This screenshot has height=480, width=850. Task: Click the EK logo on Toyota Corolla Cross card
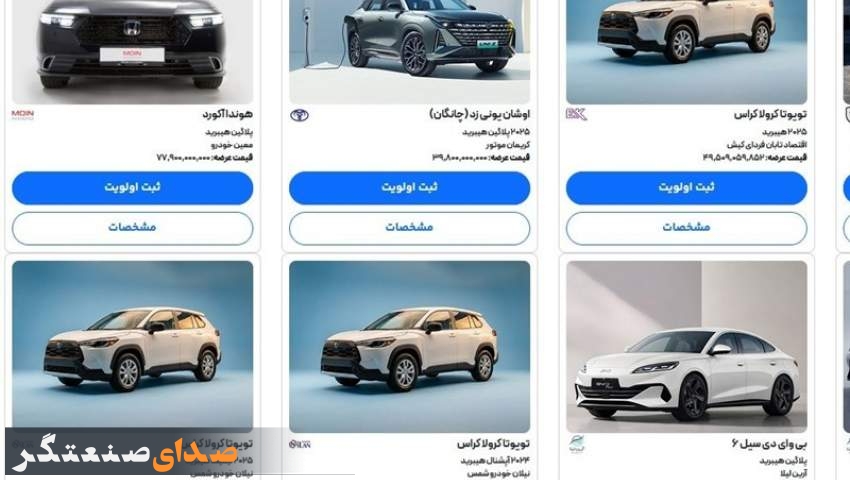tap(576, 114)
